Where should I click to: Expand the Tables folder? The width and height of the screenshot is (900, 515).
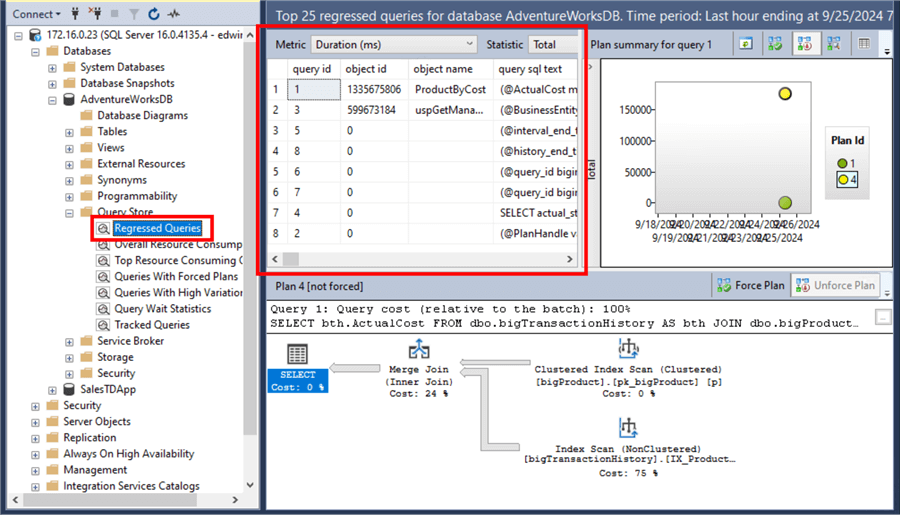[69, 132]
